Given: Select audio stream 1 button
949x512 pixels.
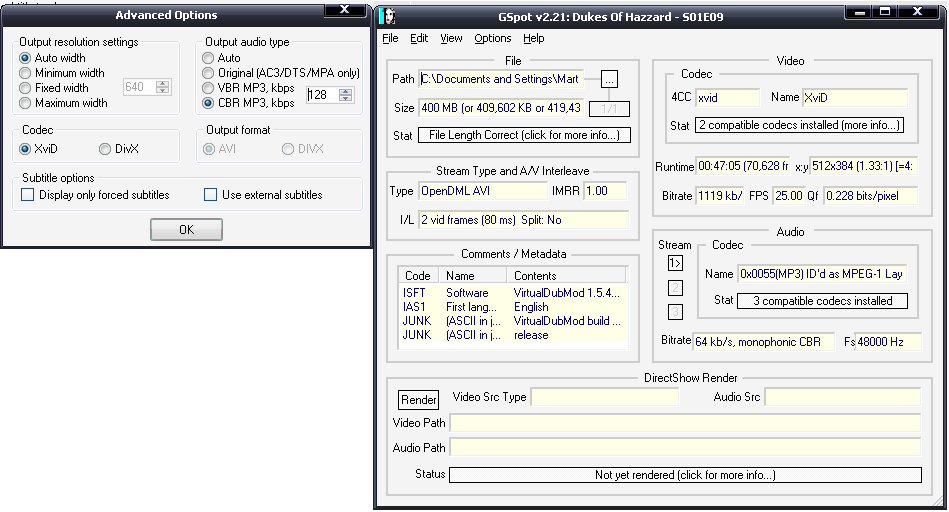Looking at the screenshot, I should (675, 263).
